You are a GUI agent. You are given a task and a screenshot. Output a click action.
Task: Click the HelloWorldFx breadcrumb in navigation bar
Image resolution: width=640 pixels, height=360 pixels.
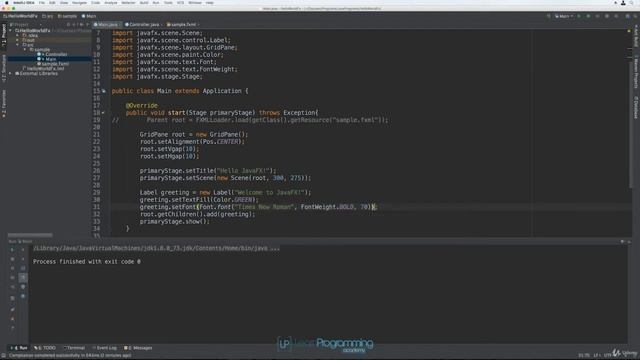pos(20,16)
